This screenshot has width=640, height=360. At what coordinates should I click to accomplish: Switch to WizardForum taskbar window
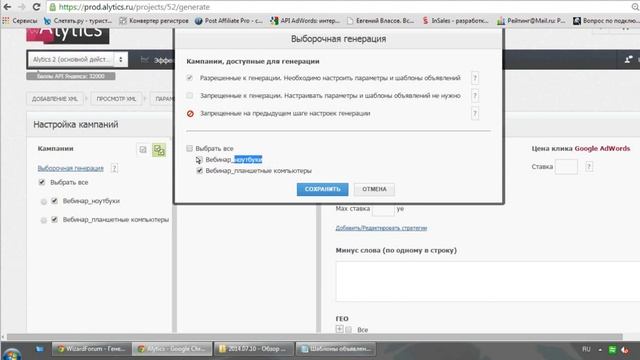[x=92, y=349]
